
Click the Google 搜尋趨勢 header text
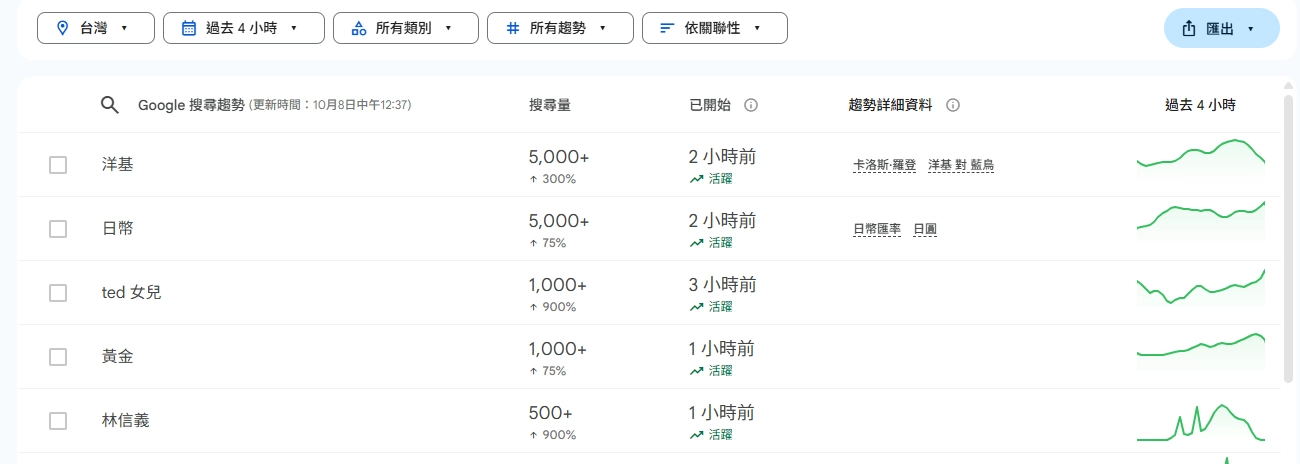[191, 105]
